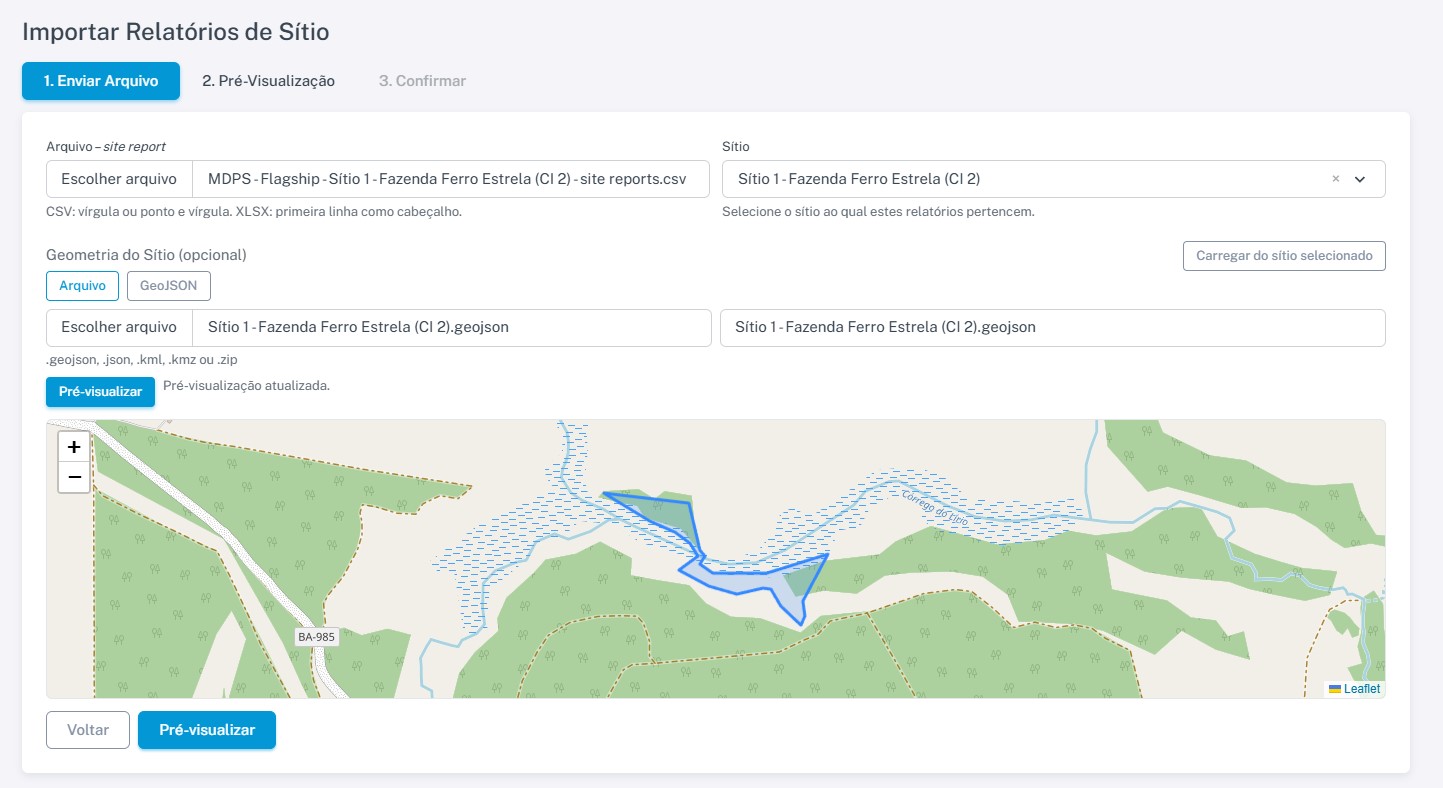Select the Confirmar step tab
1443x788 pixels.
422,81
